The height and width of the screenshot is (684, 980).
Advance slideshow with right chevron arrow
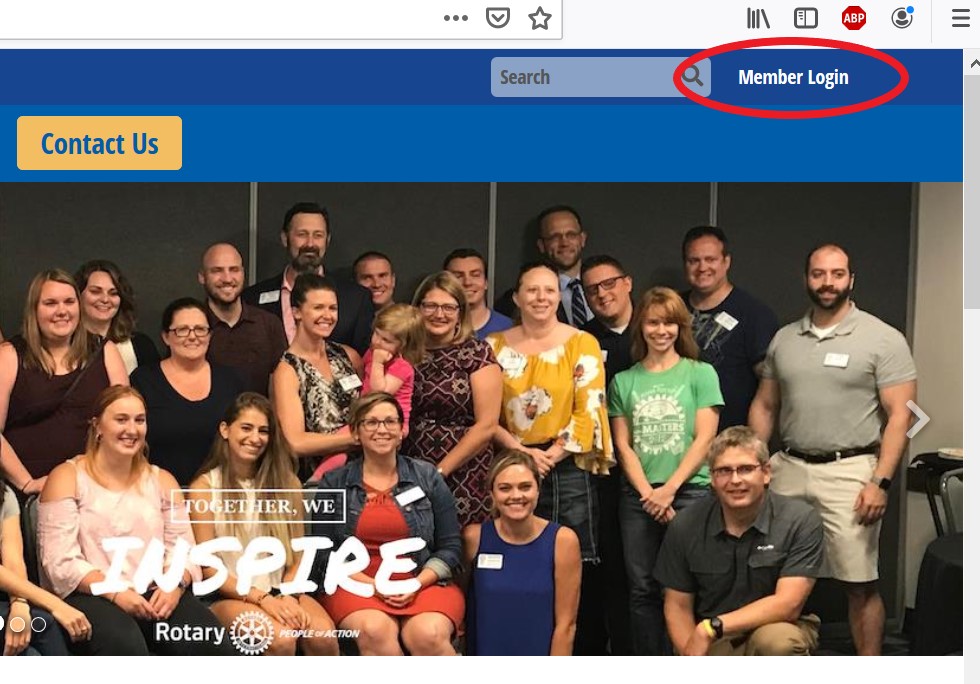(918, 419)
